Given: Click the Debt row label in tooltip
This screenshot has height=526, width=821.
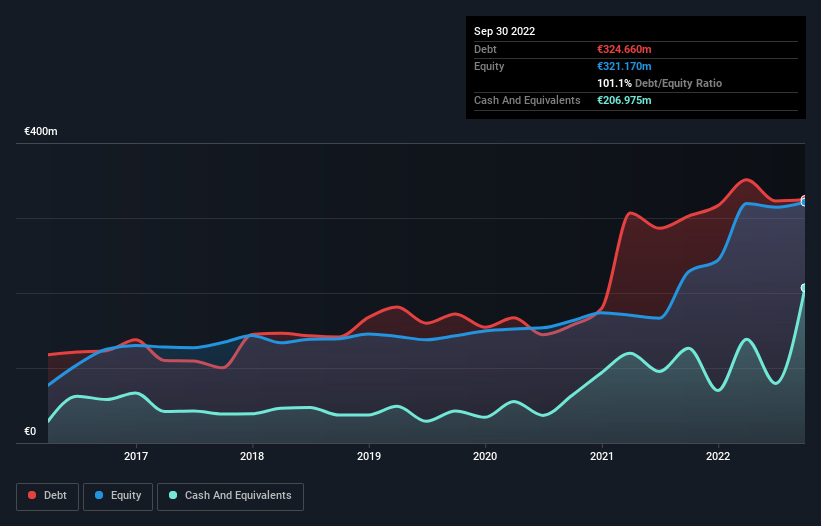Looking at the screenshot, I should (485, 49).
